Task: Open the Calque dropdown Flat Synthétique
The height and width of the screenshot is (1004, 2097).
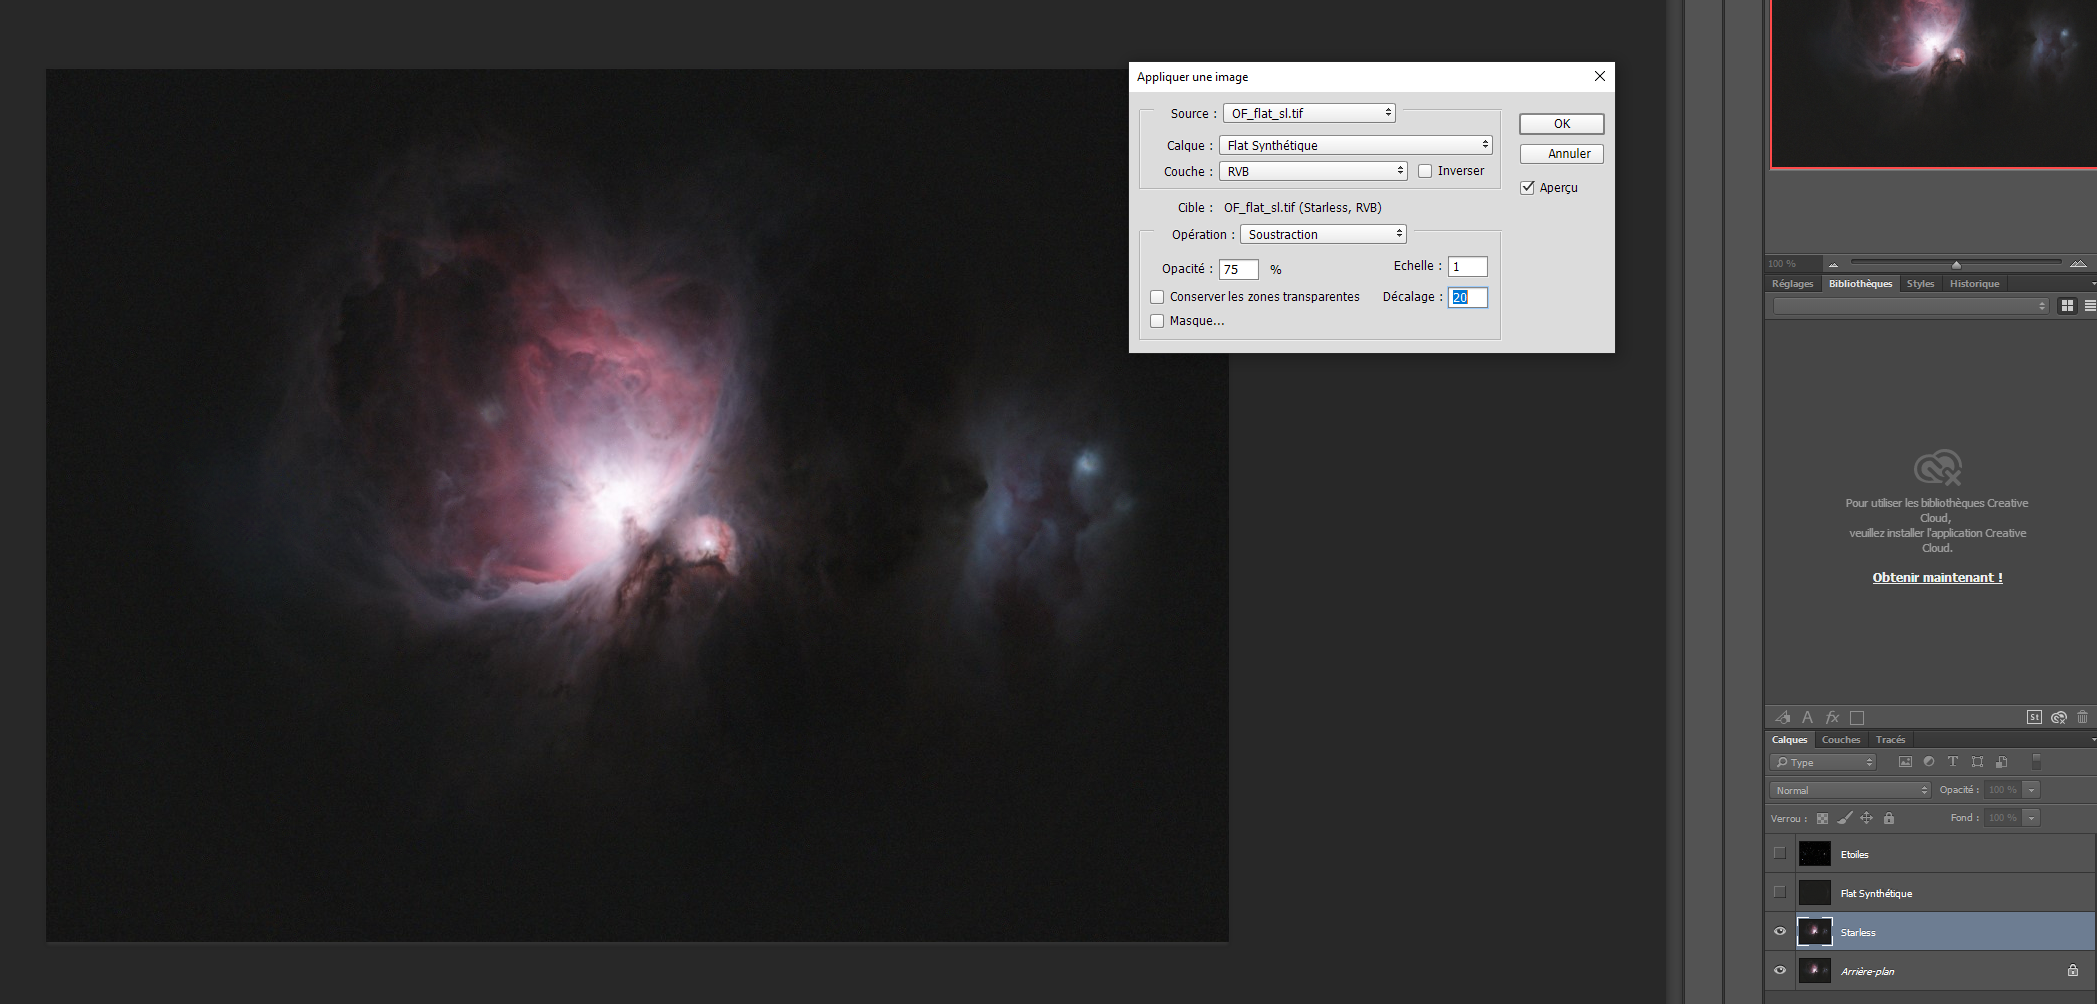Action: [1356, 145]
